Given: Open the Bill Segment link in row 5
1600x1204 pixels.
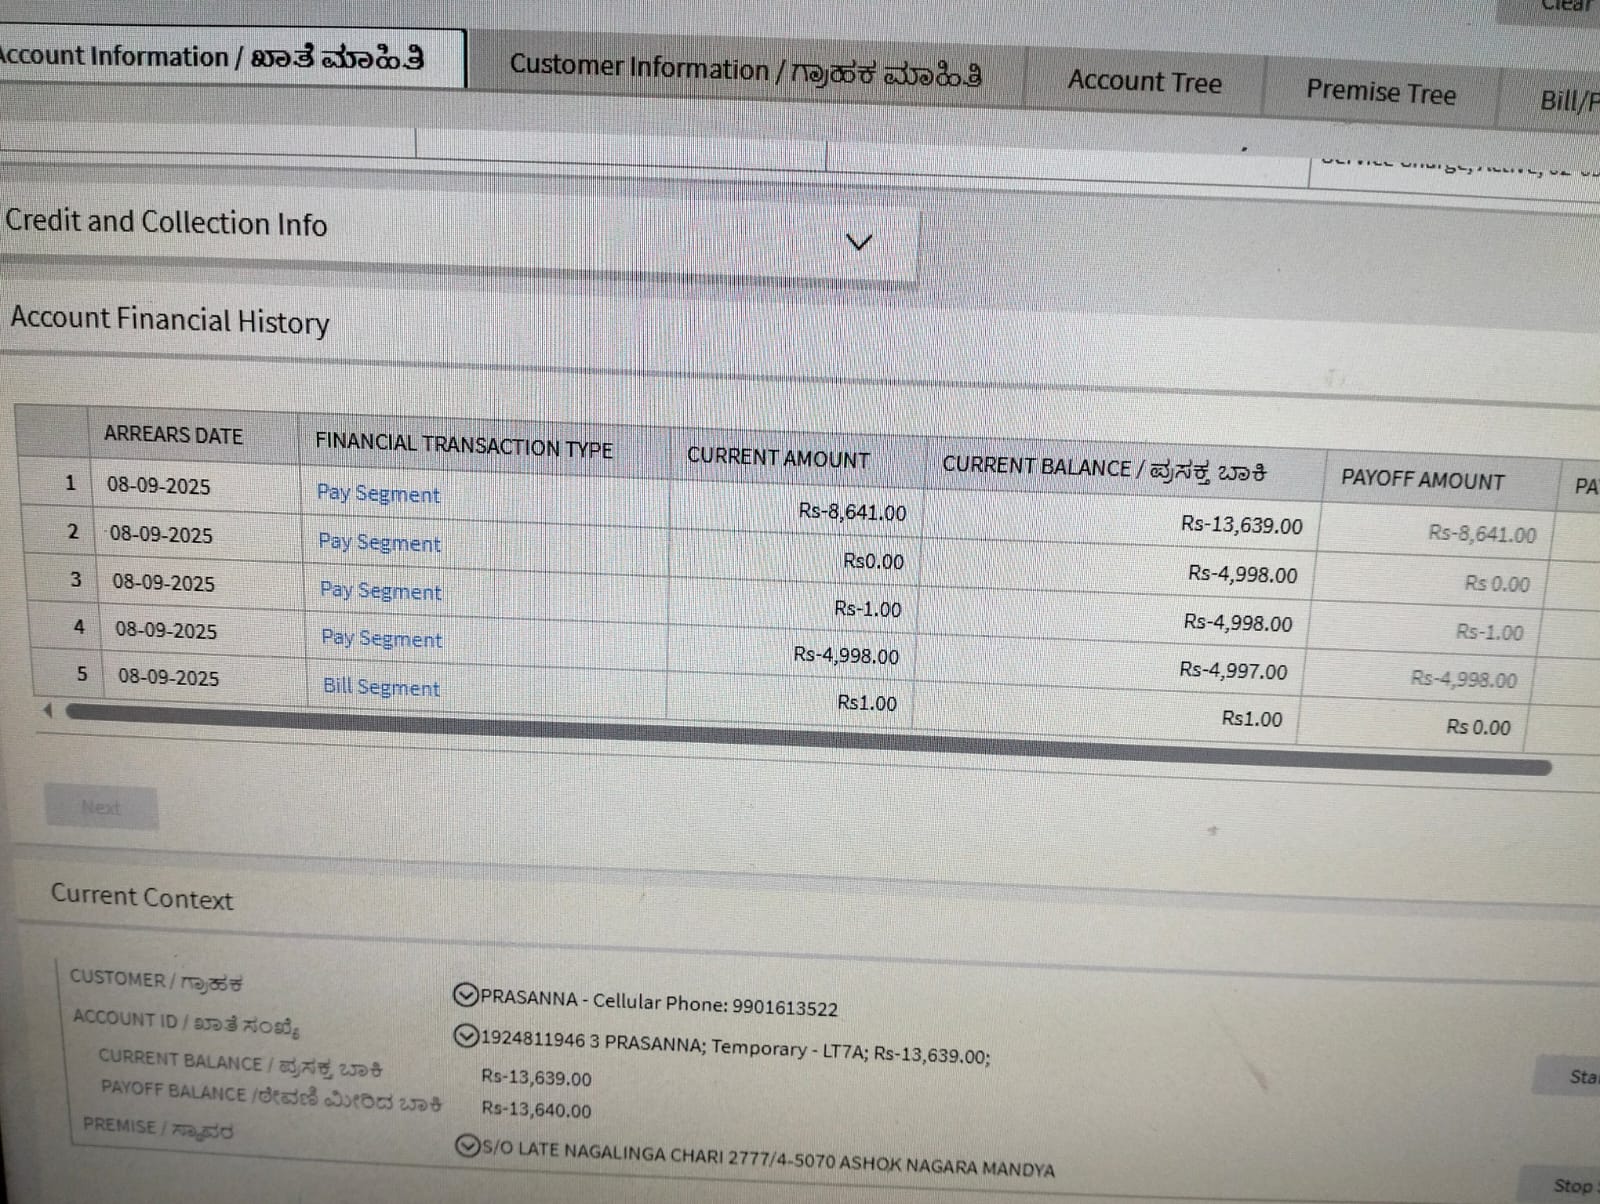Looking at the screenshot, I should coord(381,687).
